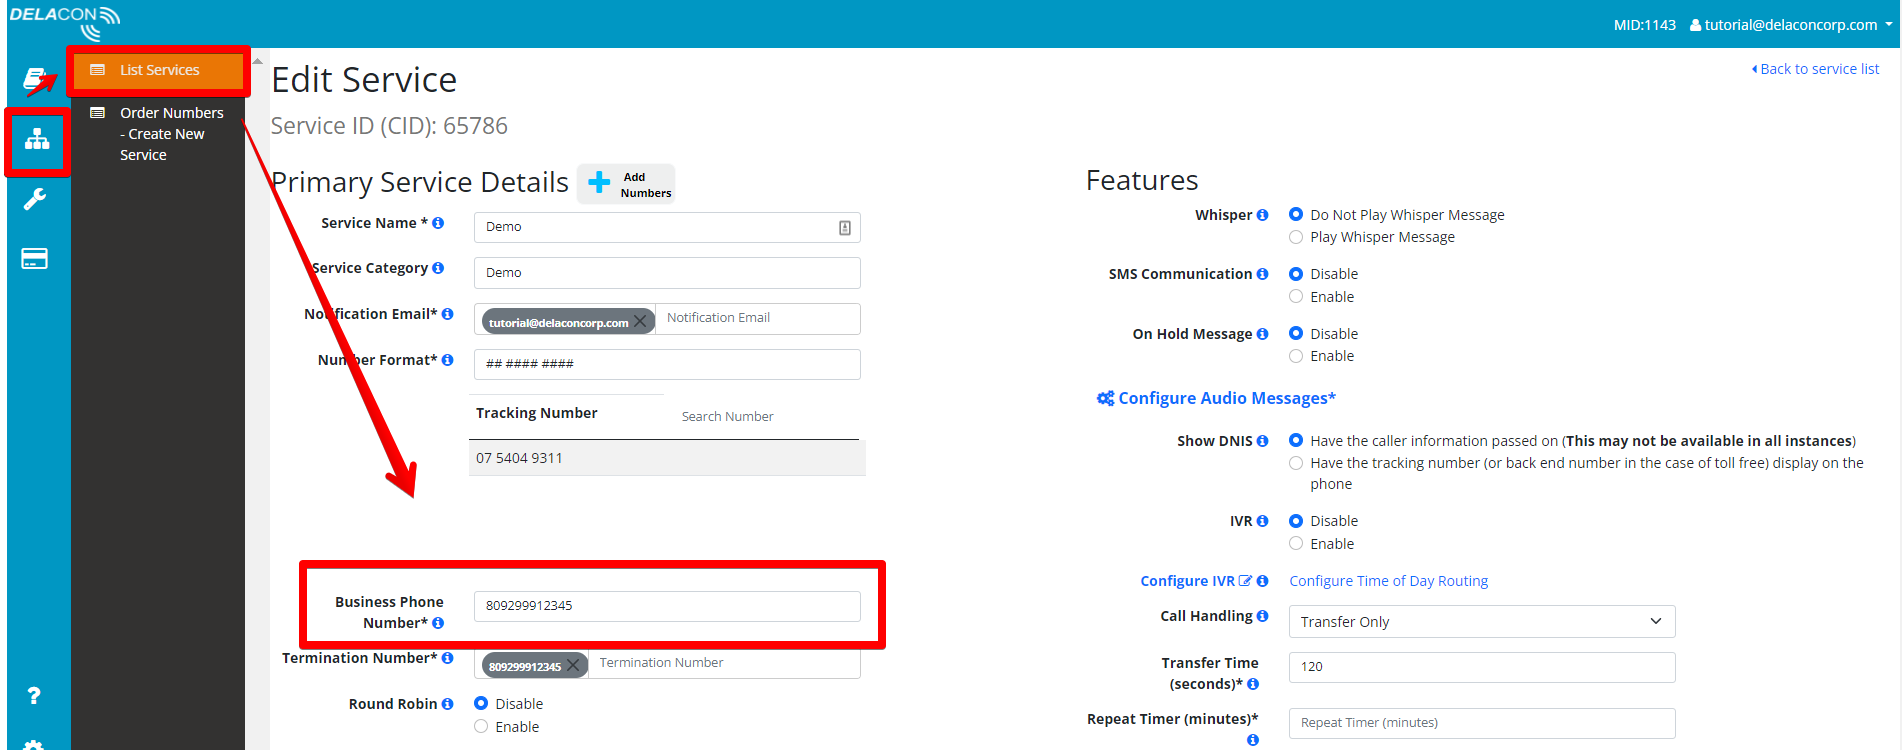
Task: Click the contact icon in Service Name field
Action: (x=845, y=228)
